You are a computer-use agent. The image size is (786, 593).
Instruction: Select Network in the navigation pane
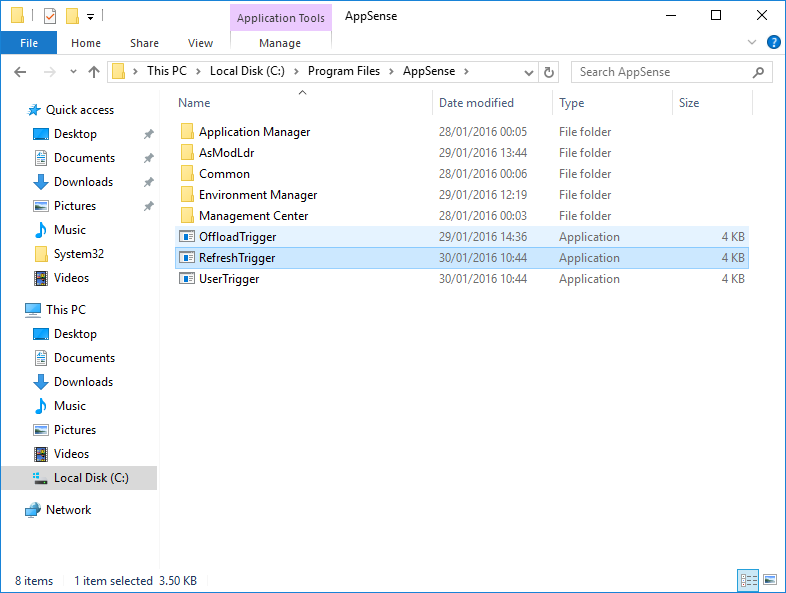tap(68, 510)
